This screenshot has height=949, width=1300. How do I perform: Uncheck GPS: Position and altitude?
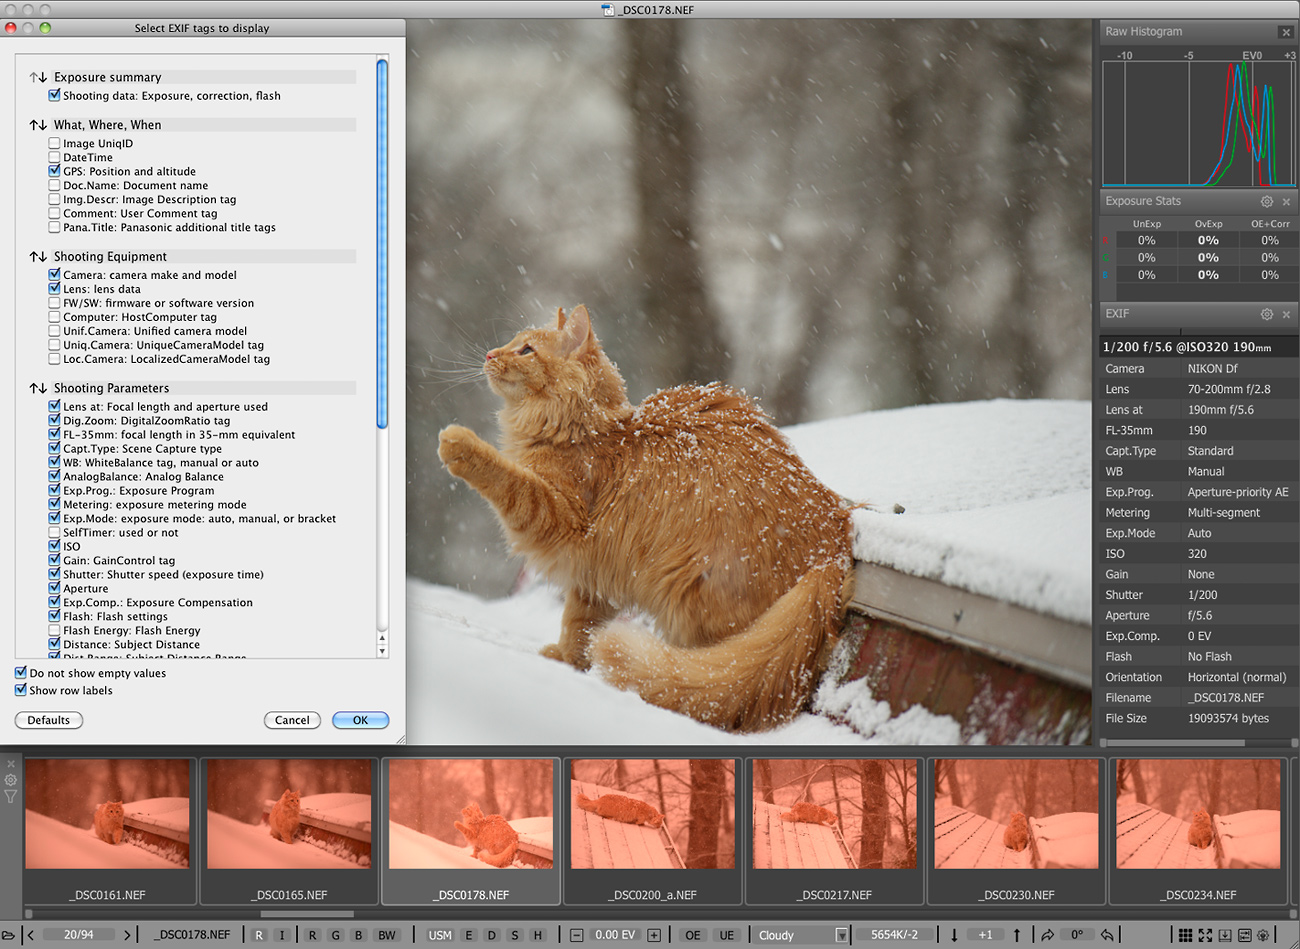click(x=55, y=171)
